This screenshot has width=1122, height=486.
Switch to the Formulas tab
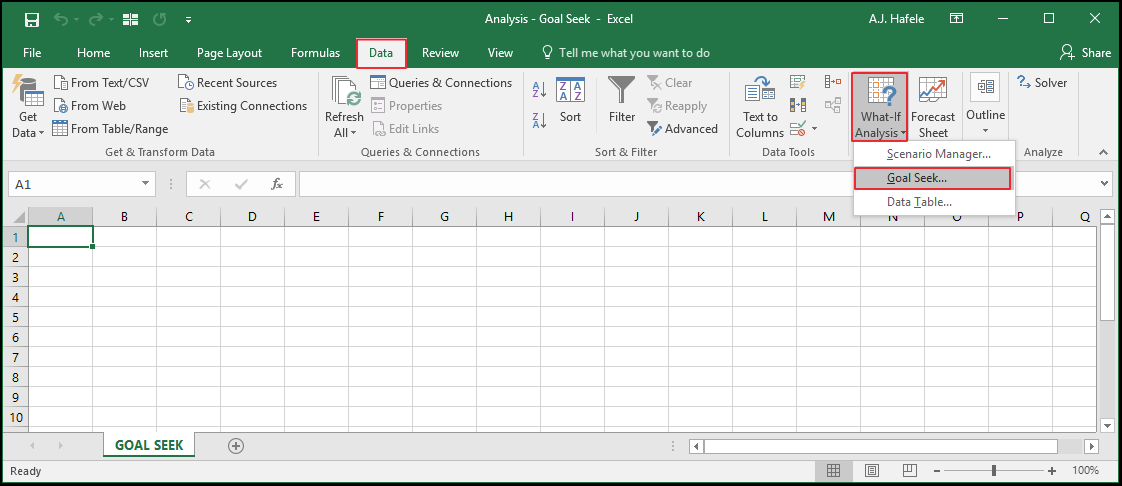pyautogui.click(x=316, y=53)
